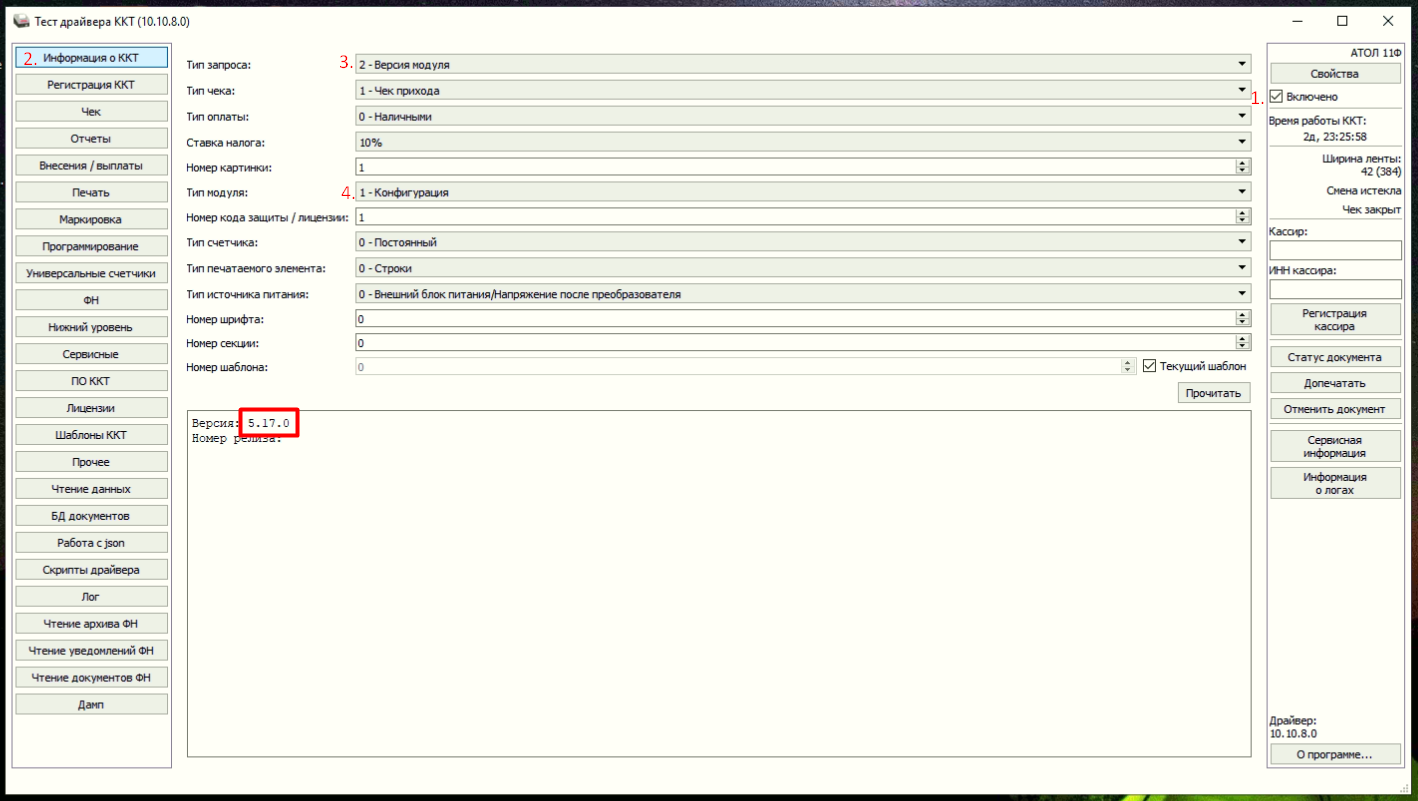The height and width of the screenshot is (801, 1418).
Task: Open the Тип чека dropdown
Action: pos(802,91)
